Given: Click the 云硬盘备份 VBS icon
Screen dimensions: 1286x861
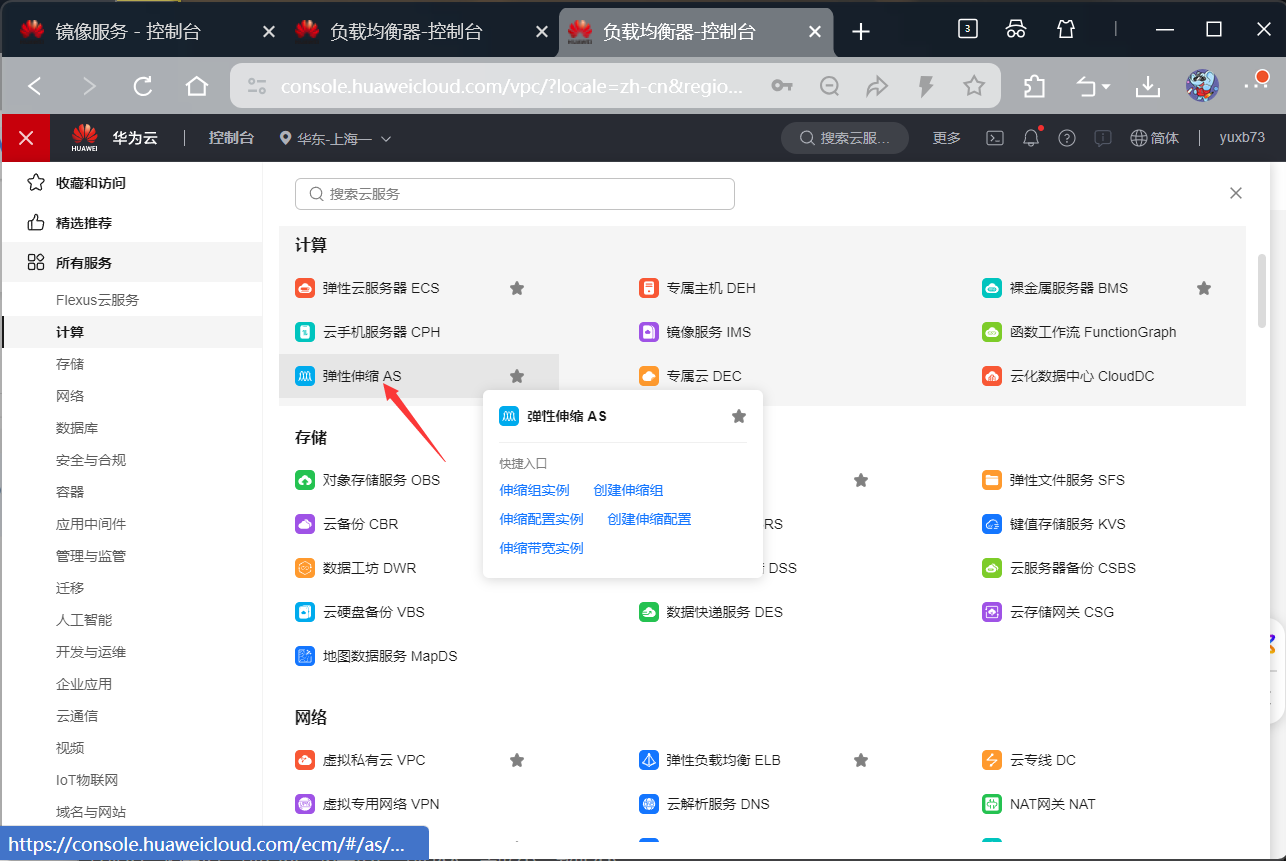Looking at the screenshot, I should (305, 612).
